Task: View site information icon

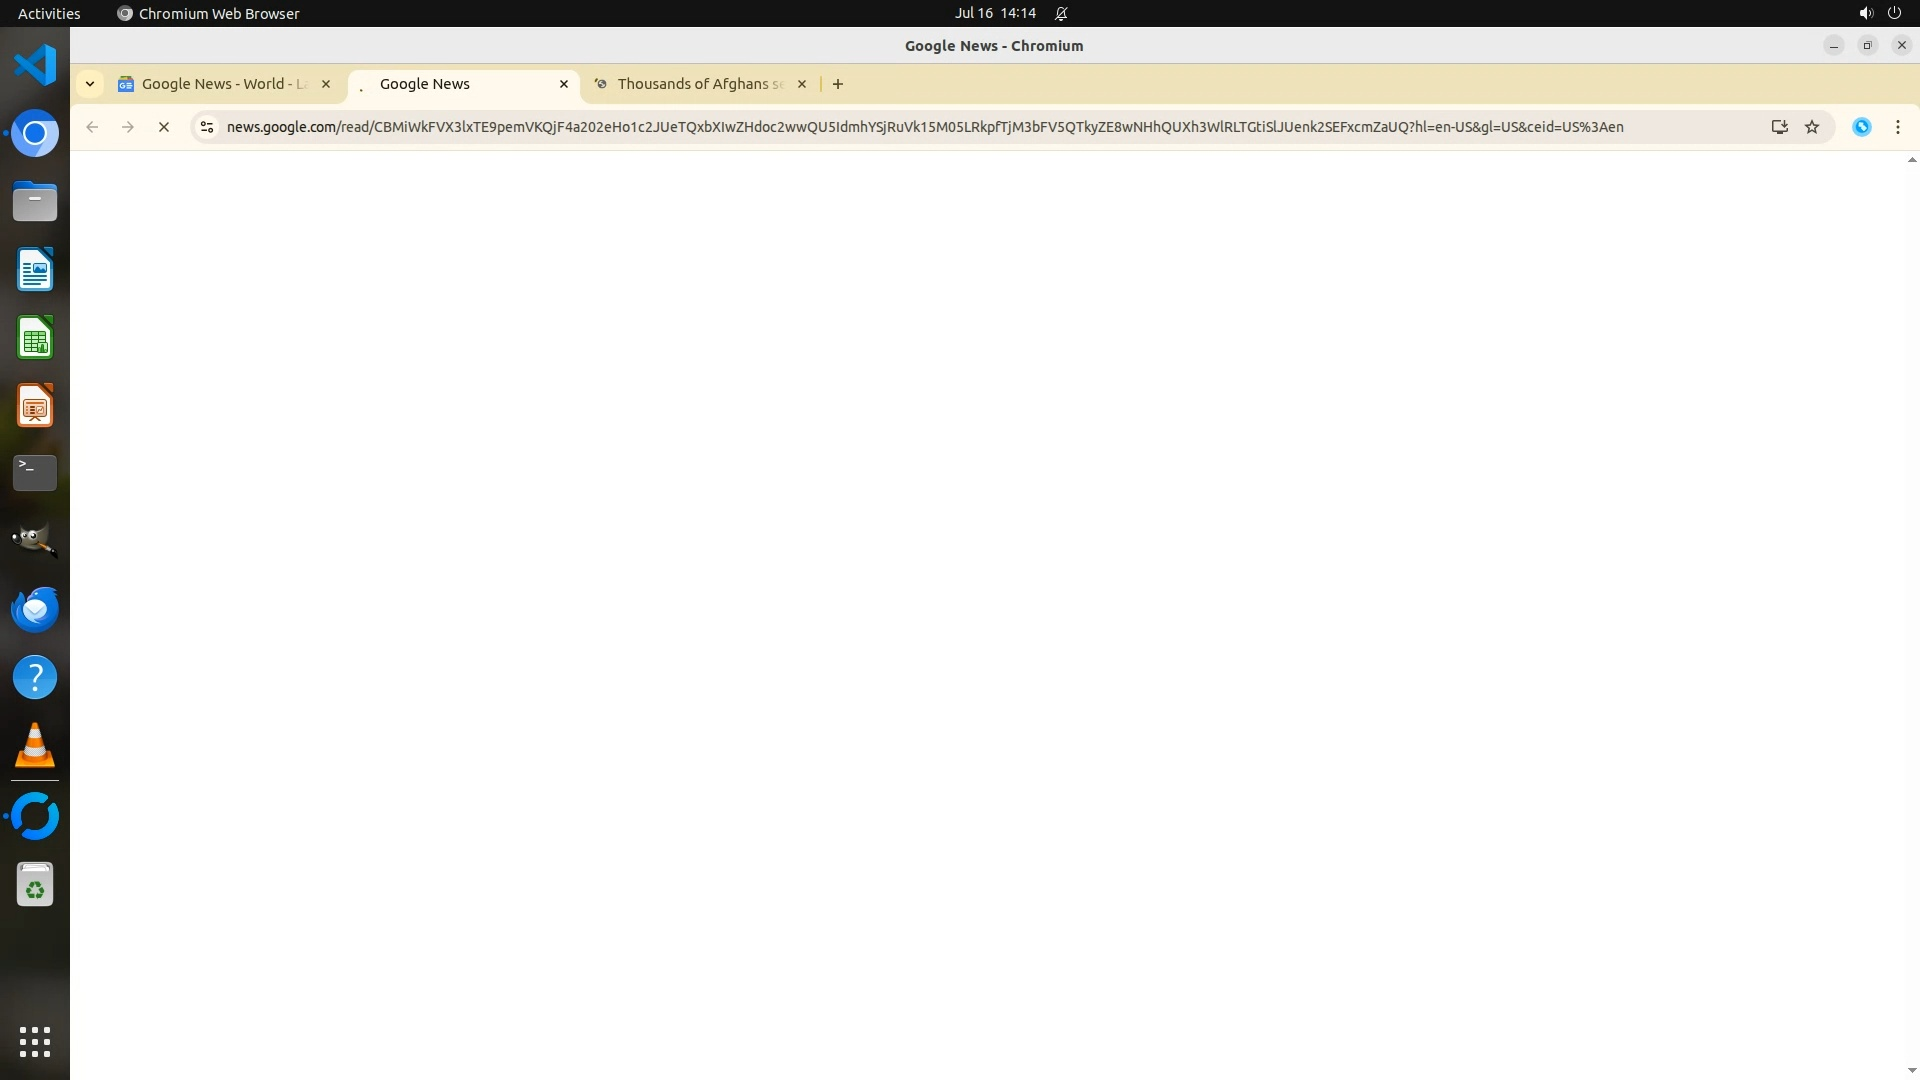Action: pyautogui.click(x=207, y=127)
